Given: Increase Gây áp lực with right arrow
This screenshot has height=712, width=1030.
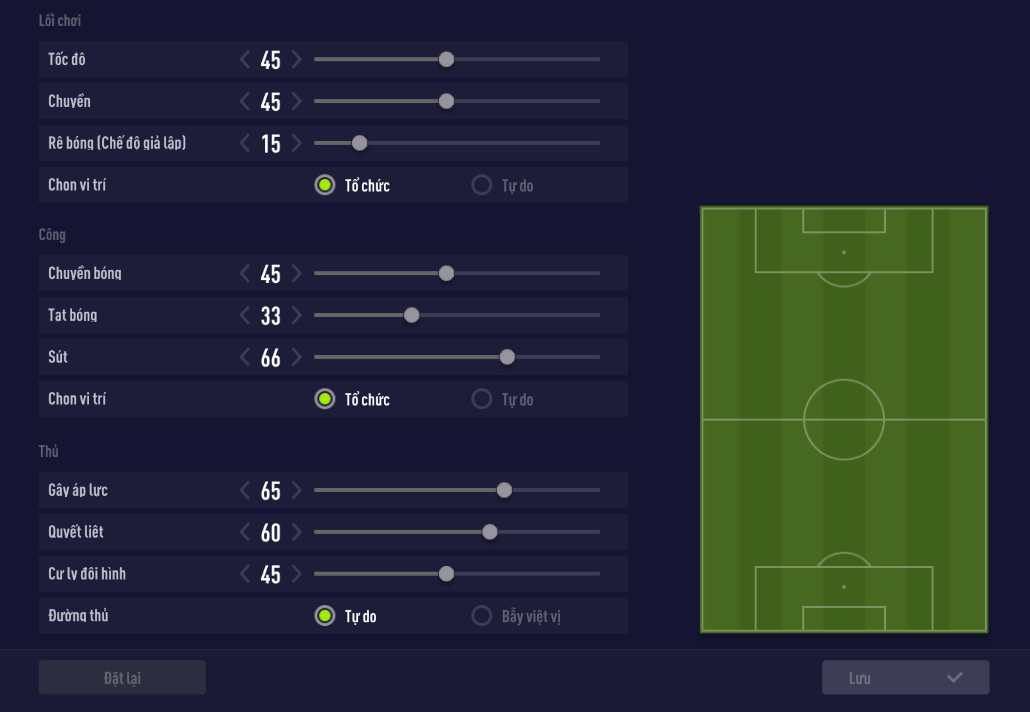Looking at the screenshot, I should [296, 490].
